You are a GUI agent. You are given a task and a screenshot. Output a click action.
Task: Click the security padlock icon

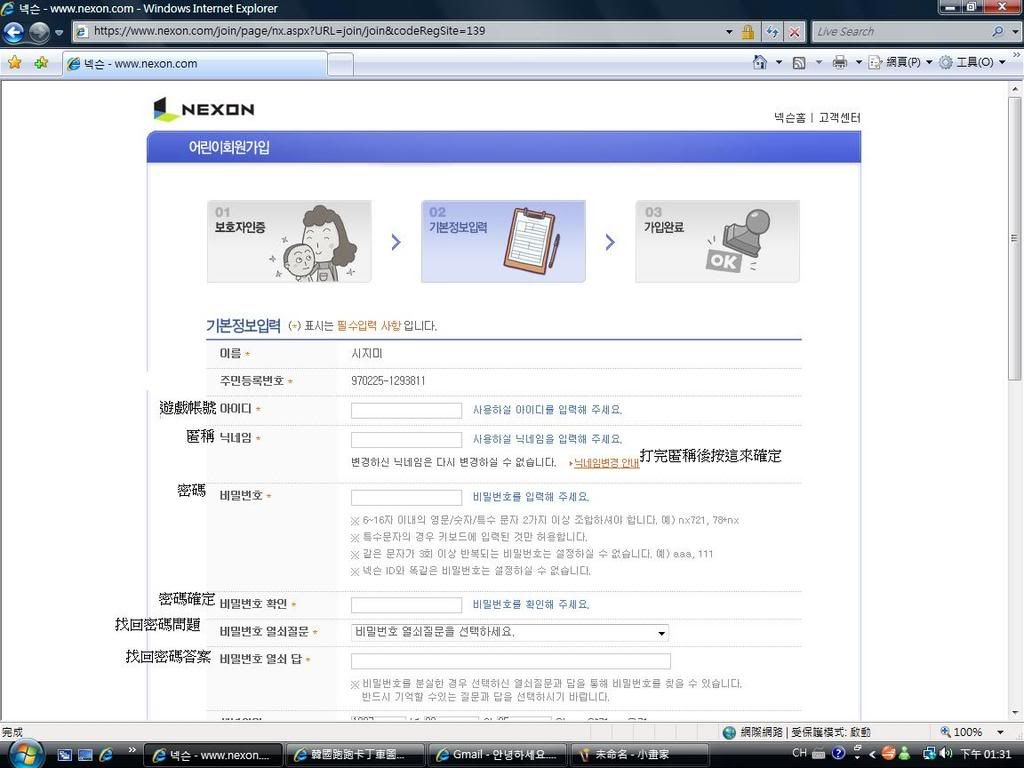747,32
